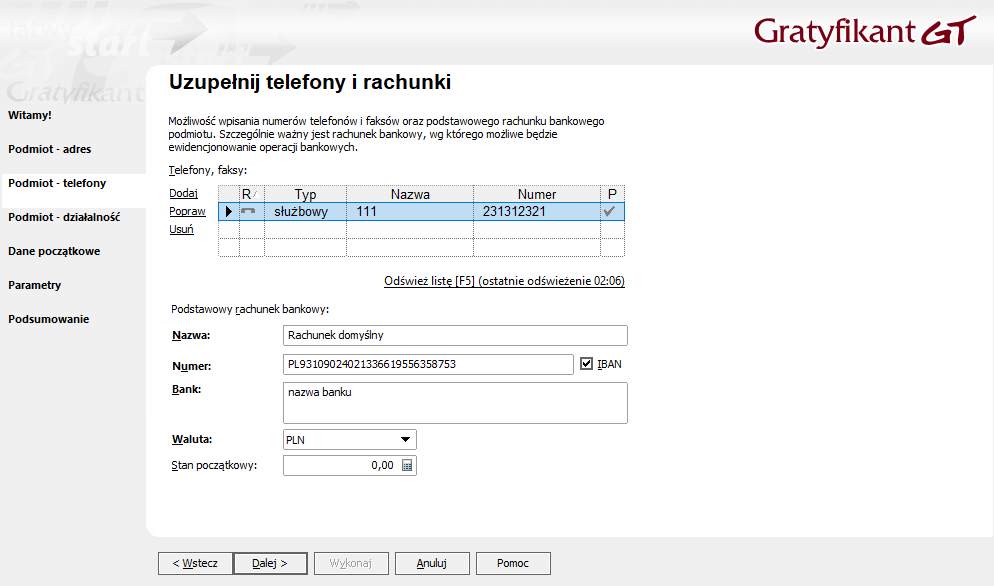Click the Anuluj button
Image resolution: width=994 pixels, height=586 pixels.
pyautogui.click(x=432, y=563)
